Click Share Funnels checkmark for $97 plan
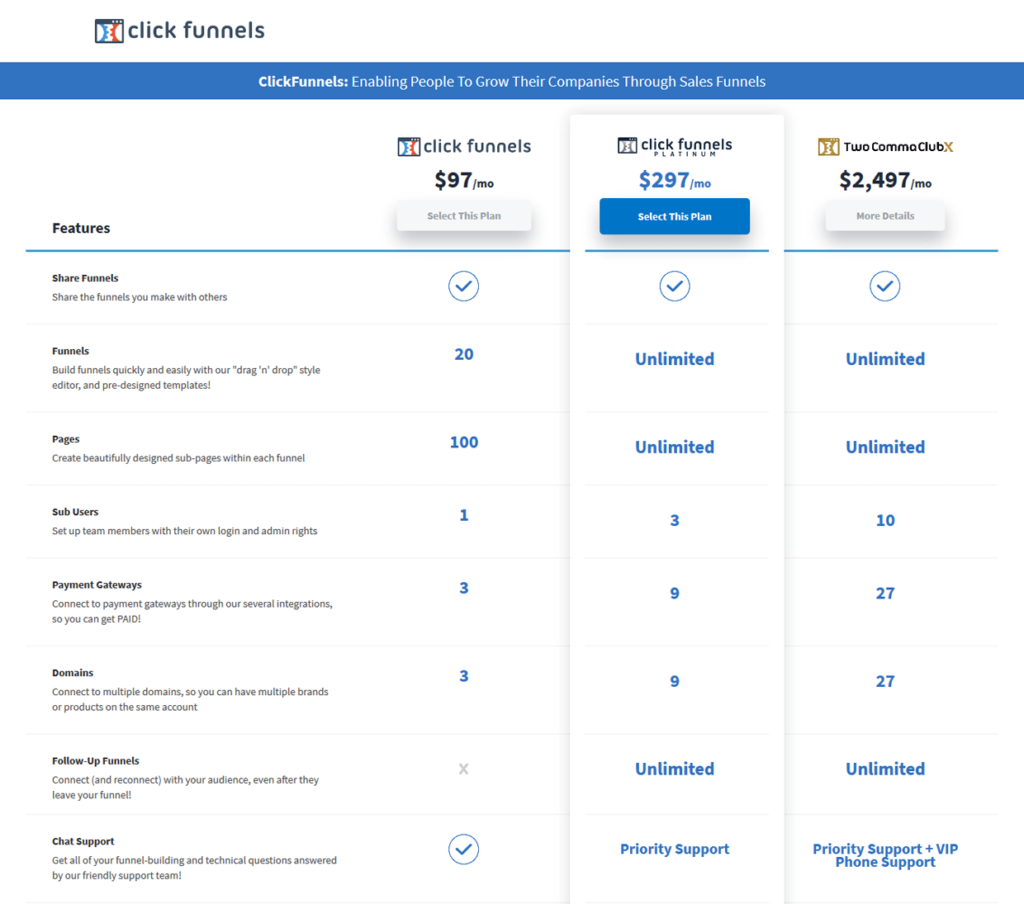The image size is (1024, 904). [464, 286]
